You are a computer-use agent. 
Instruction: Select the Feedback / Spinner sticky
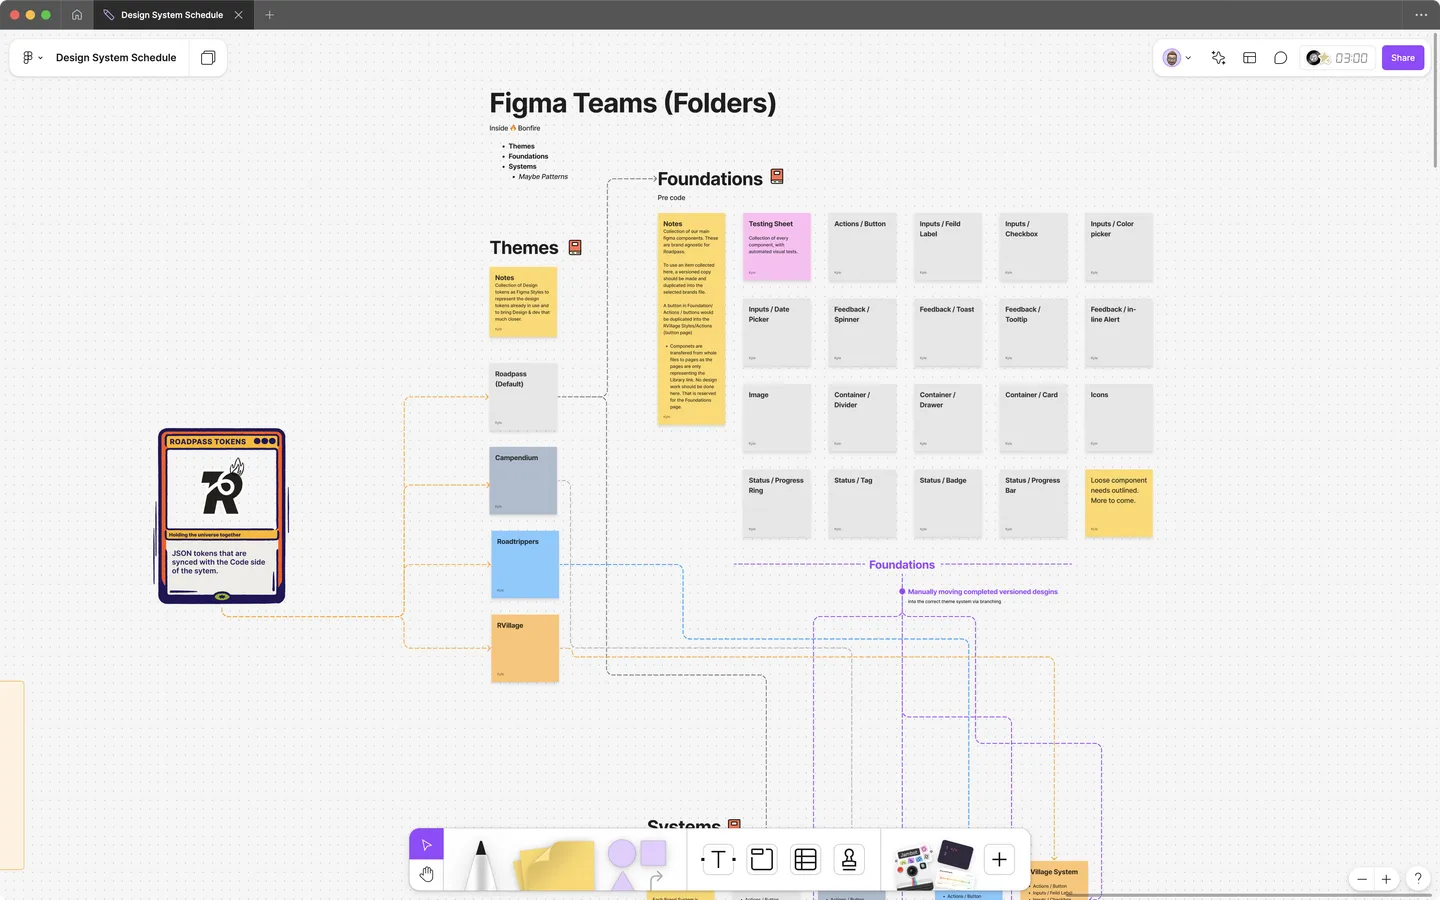click(x=862, y=333)
